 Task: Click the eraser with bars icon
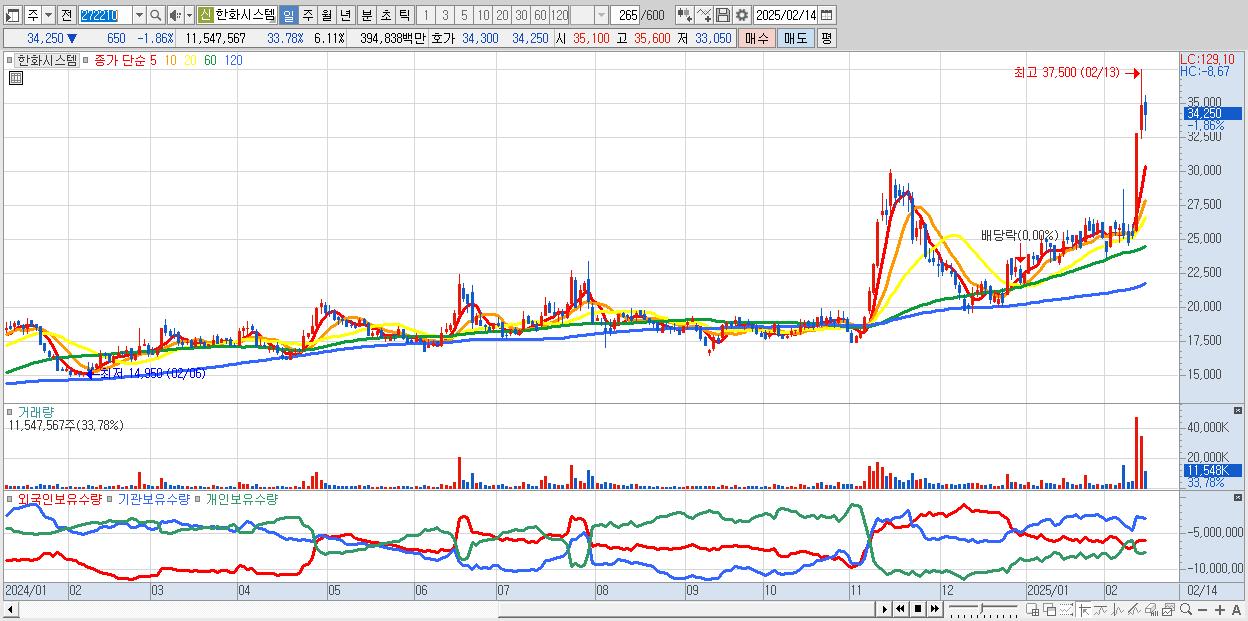point(1151,610)
